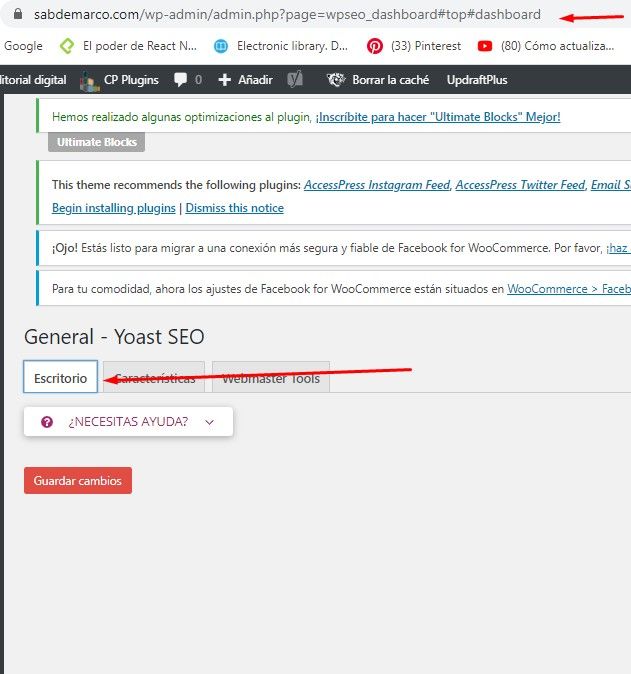Expand the ¿Necesitas ayuda? chevron
This screenshot has width=631, height=674.
point(209,422)
